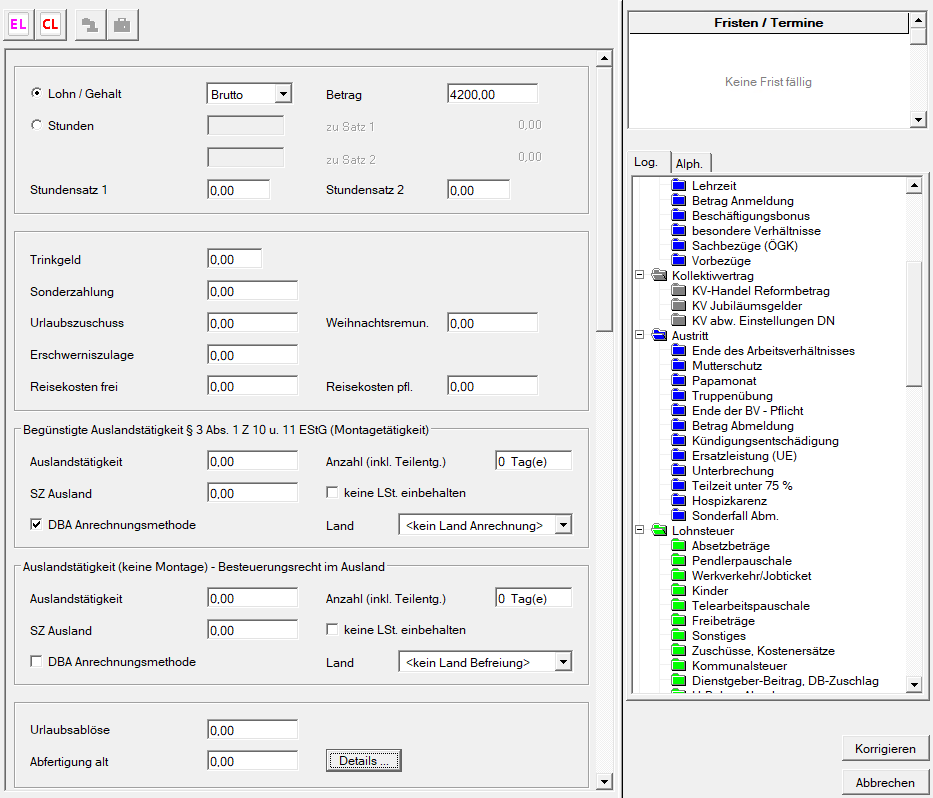Switch to the Log. tab

(x=646, y=163)
